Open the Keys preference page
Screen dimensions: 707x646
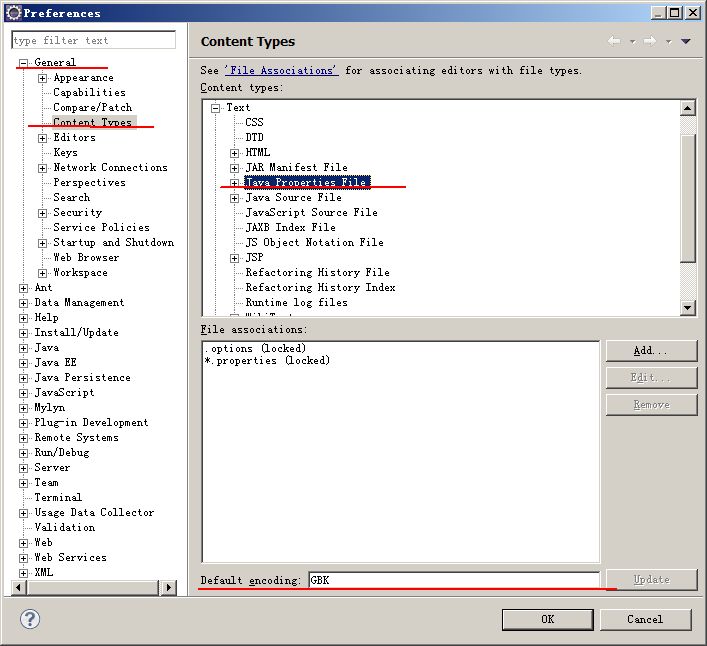(x=65, y=152)
